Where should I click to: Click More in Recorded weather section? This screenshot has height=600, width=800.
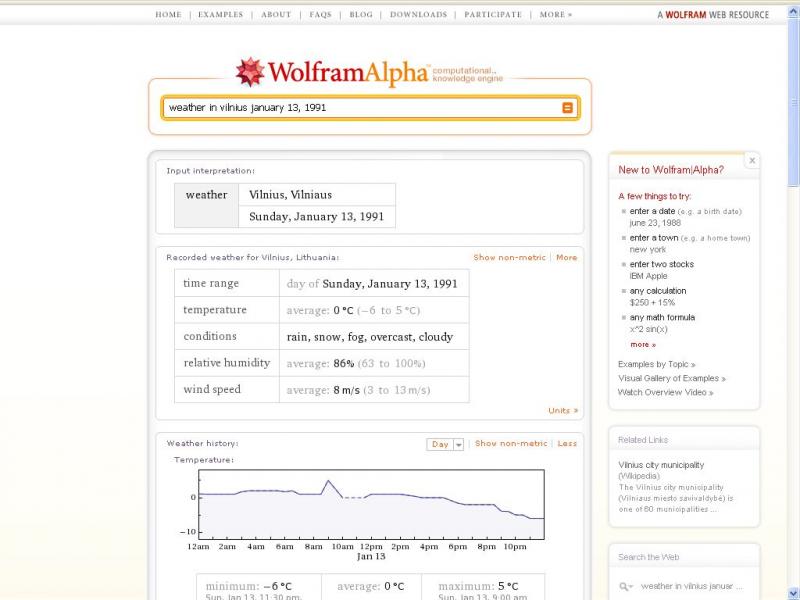coord(566,258)
